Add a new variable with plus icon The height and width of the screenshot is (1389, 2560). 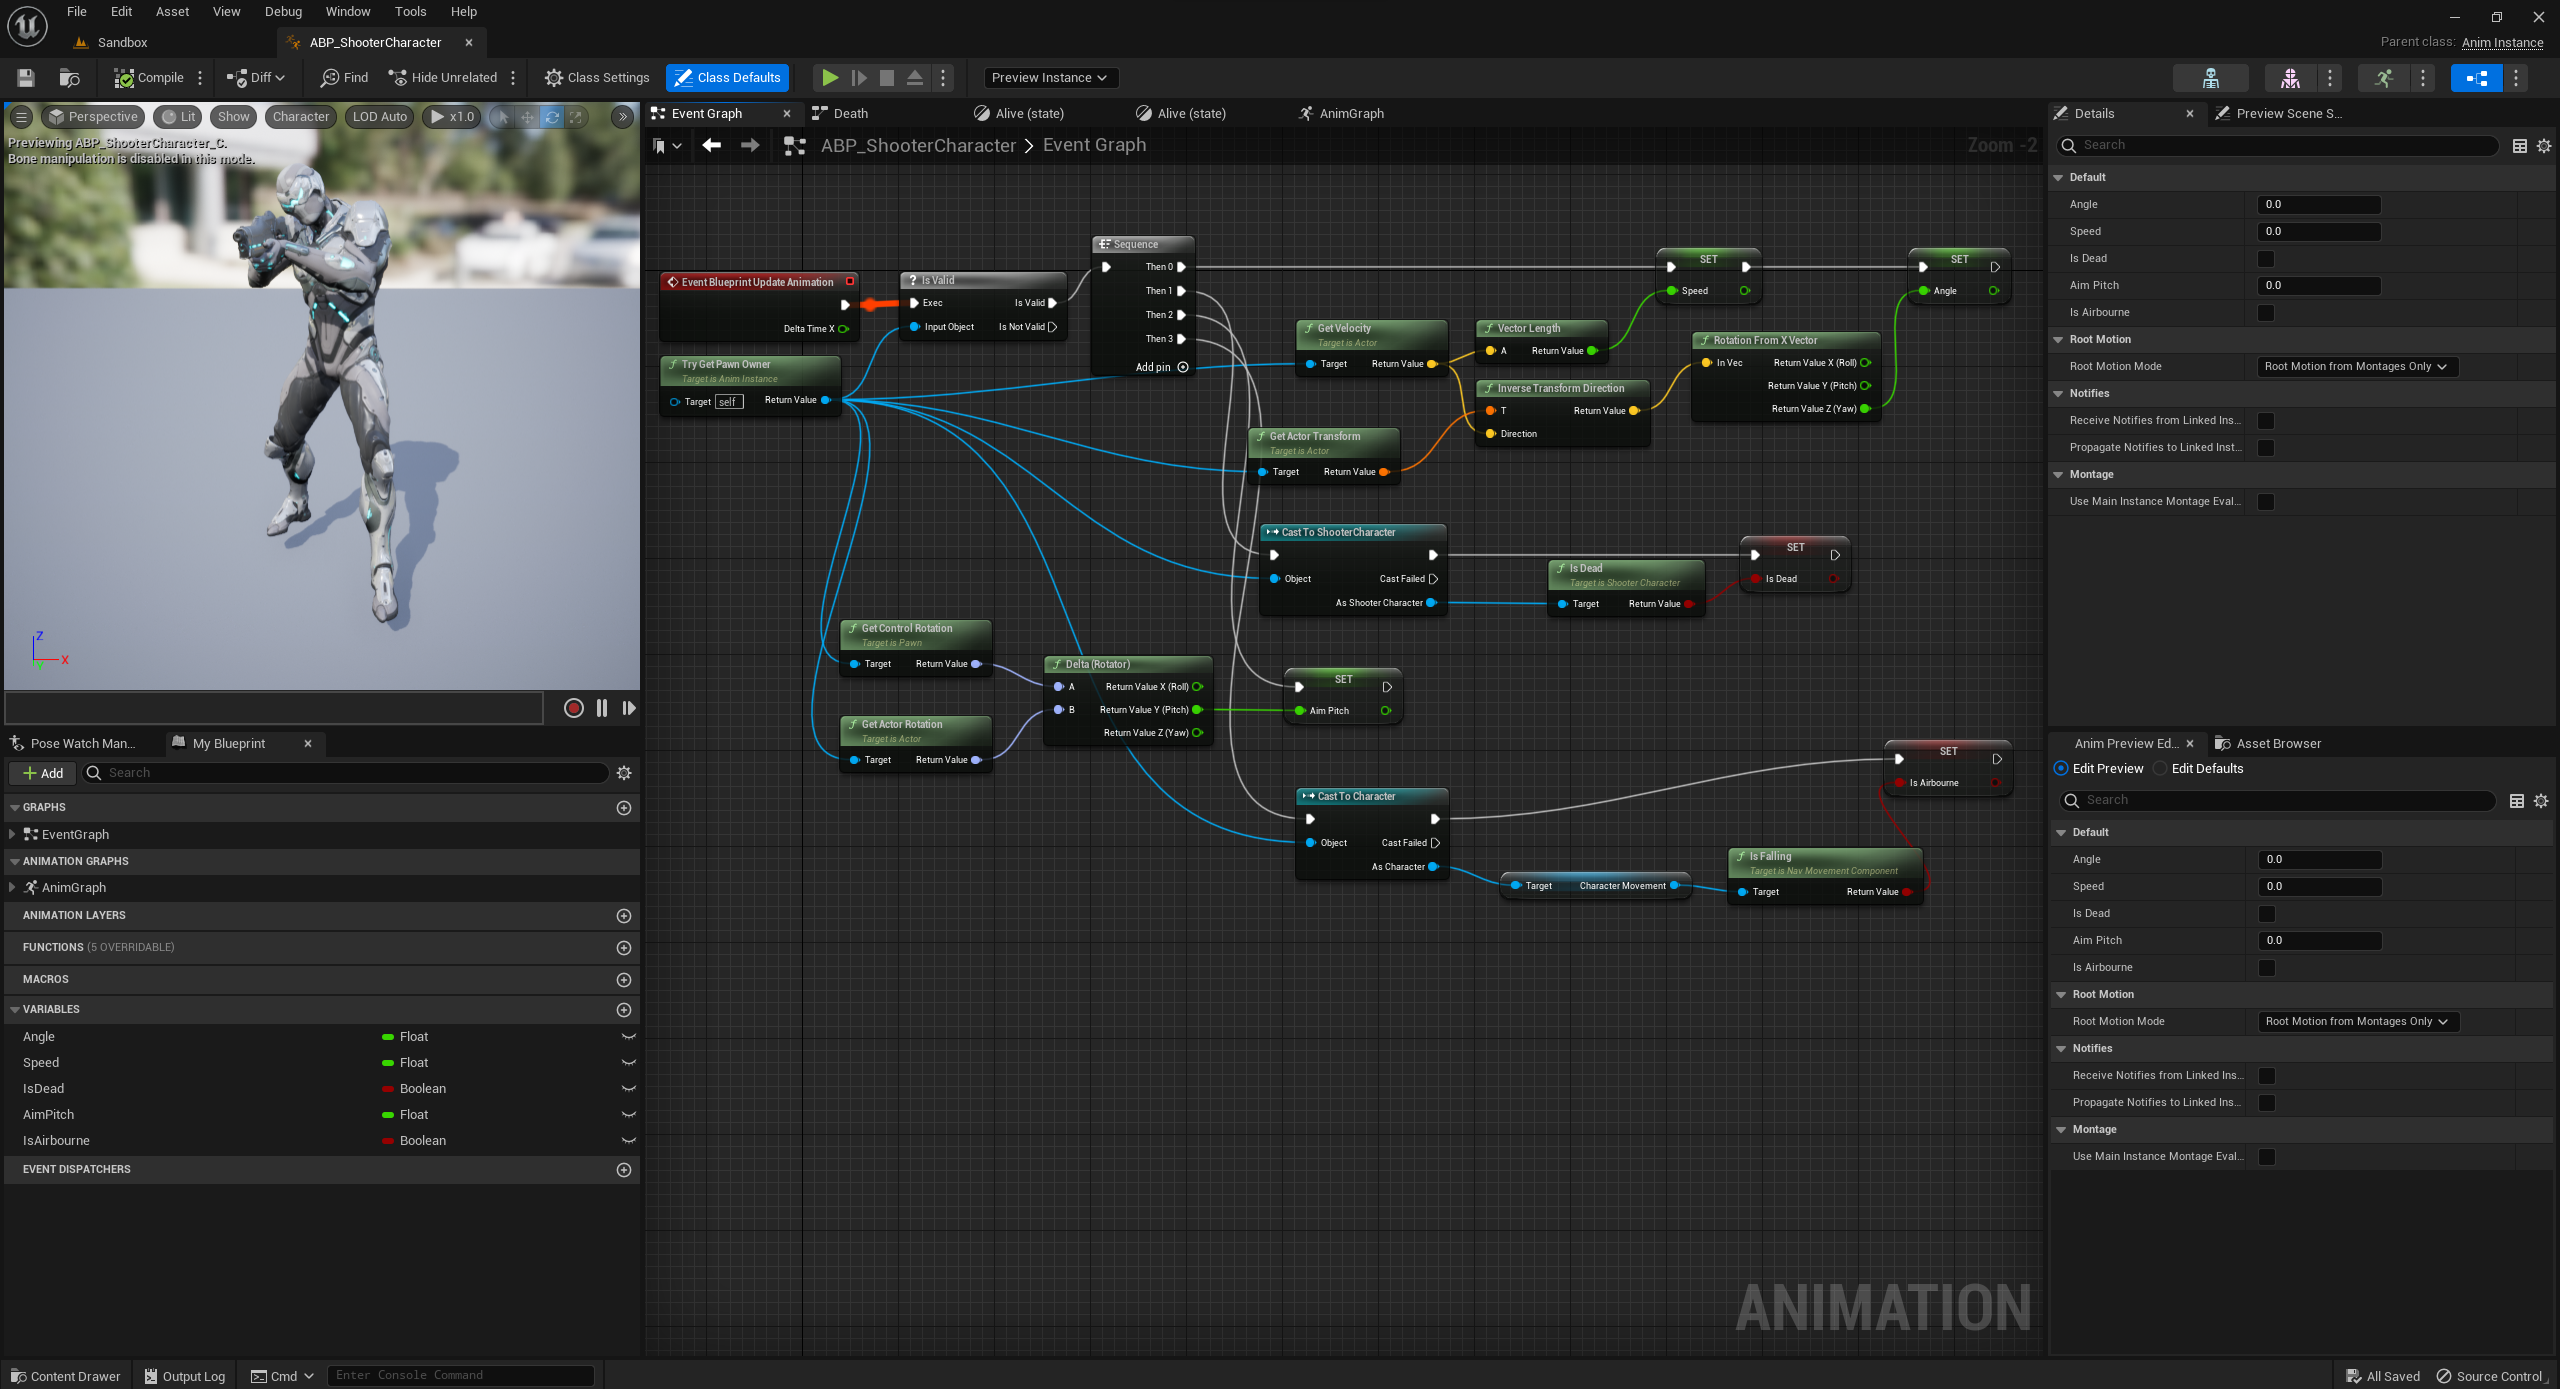pos(624,1010)
